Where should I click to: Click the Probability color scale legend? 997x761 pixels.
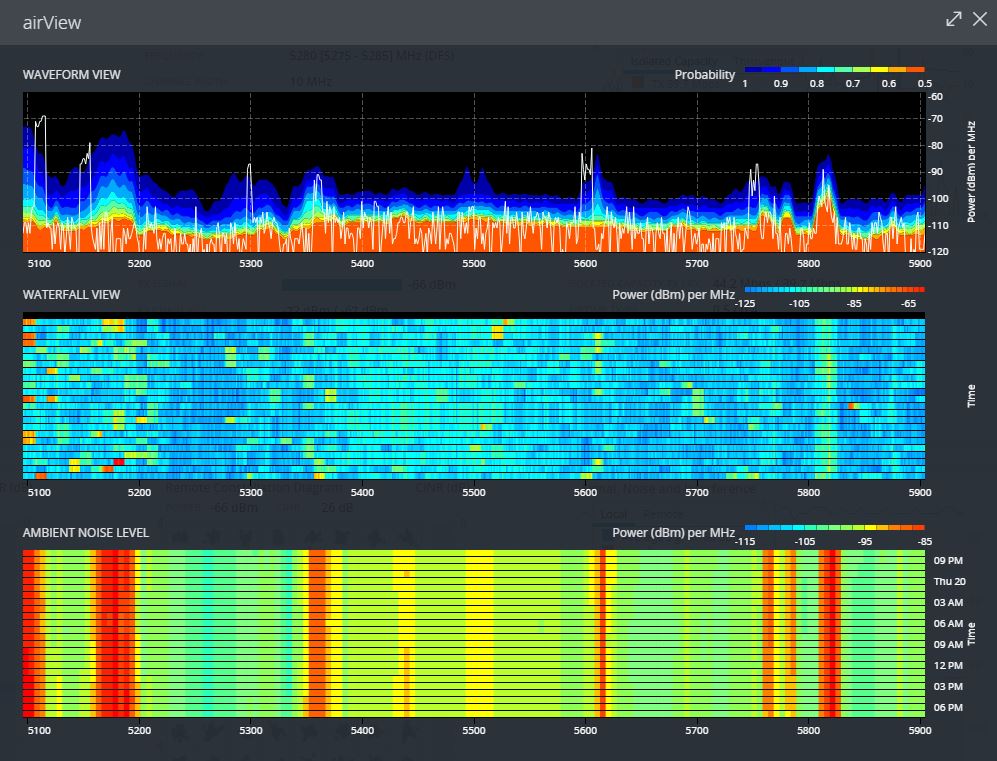coord(834,71)
